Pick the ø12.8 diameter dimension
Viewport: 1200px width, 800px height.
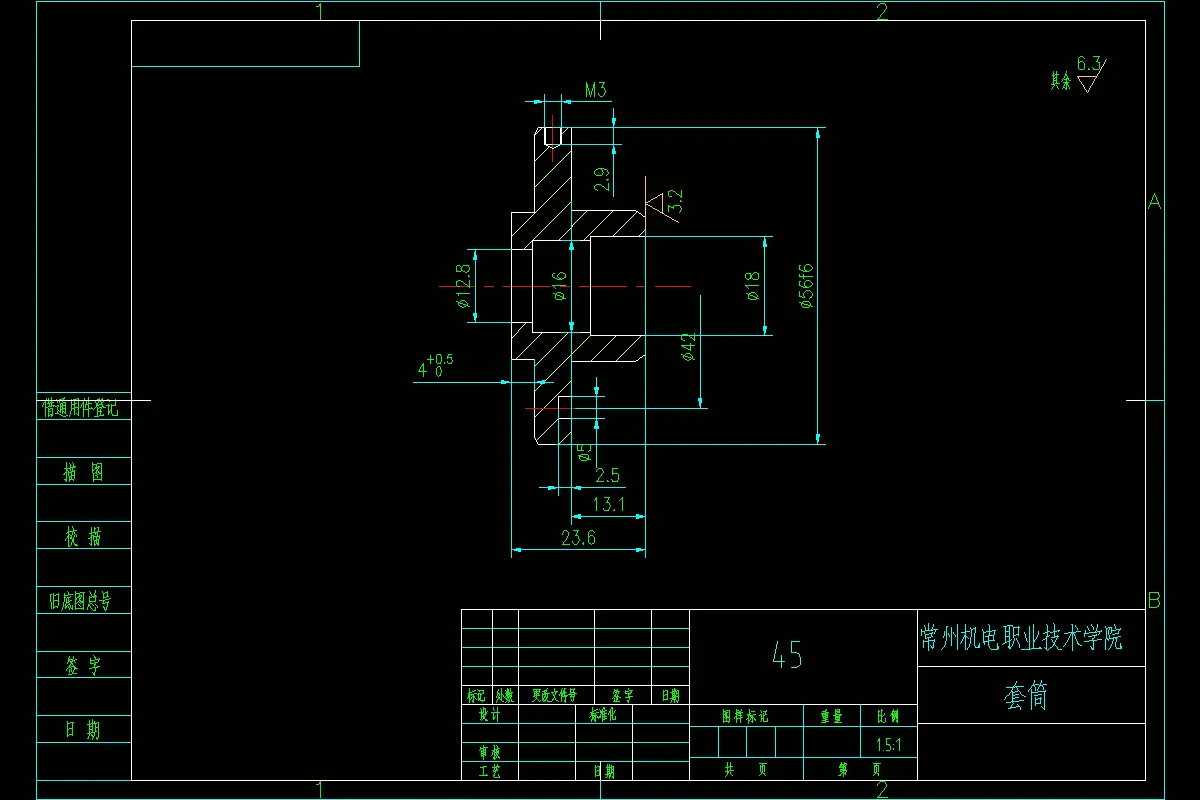click(x=463, y=286)
